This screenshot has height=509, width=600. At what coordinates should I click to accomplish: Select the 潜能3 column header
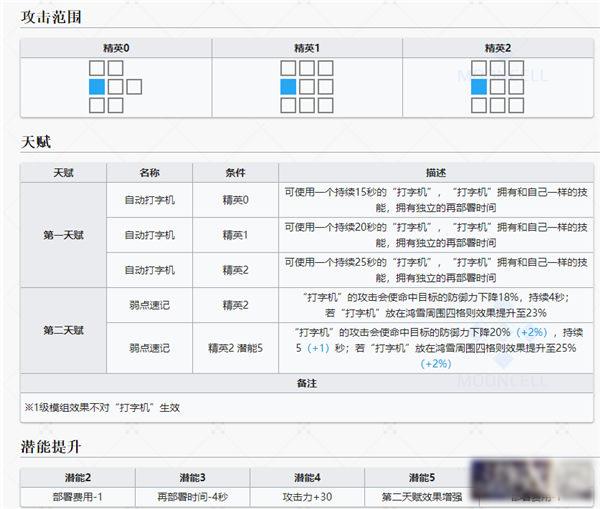click(192, 478)
